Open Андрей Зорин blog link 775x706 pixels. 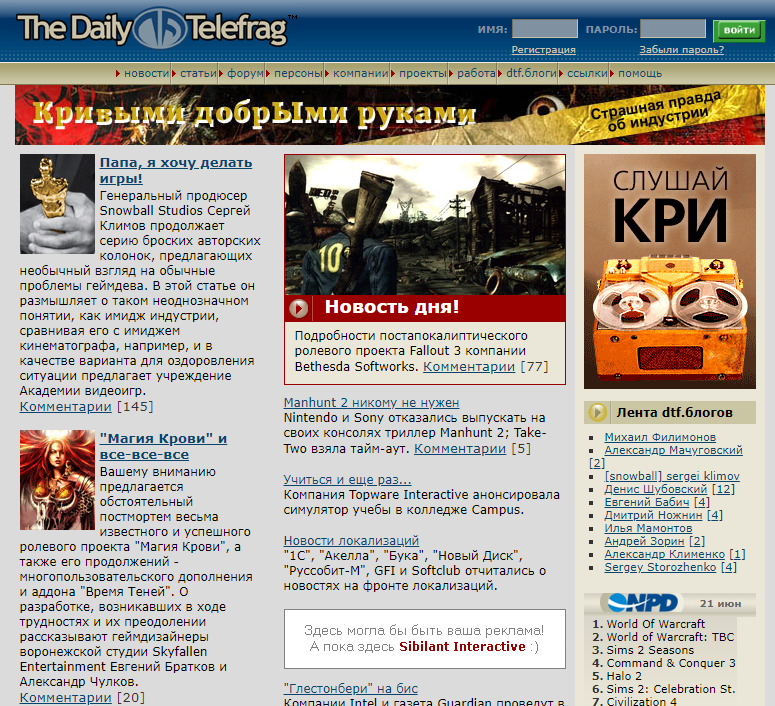point(644,541)
